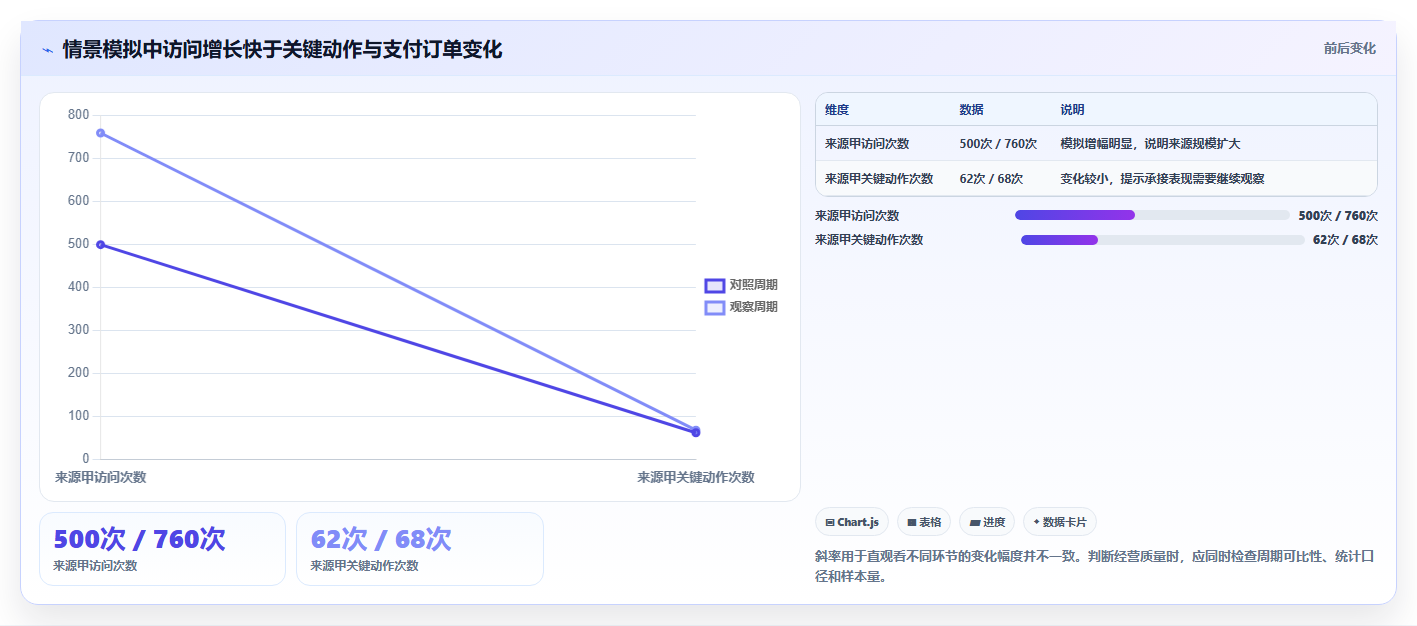The height and width of the screenshot is (626, 1417).
Task: Click the y-axis value 800
Action: point(78,115)
